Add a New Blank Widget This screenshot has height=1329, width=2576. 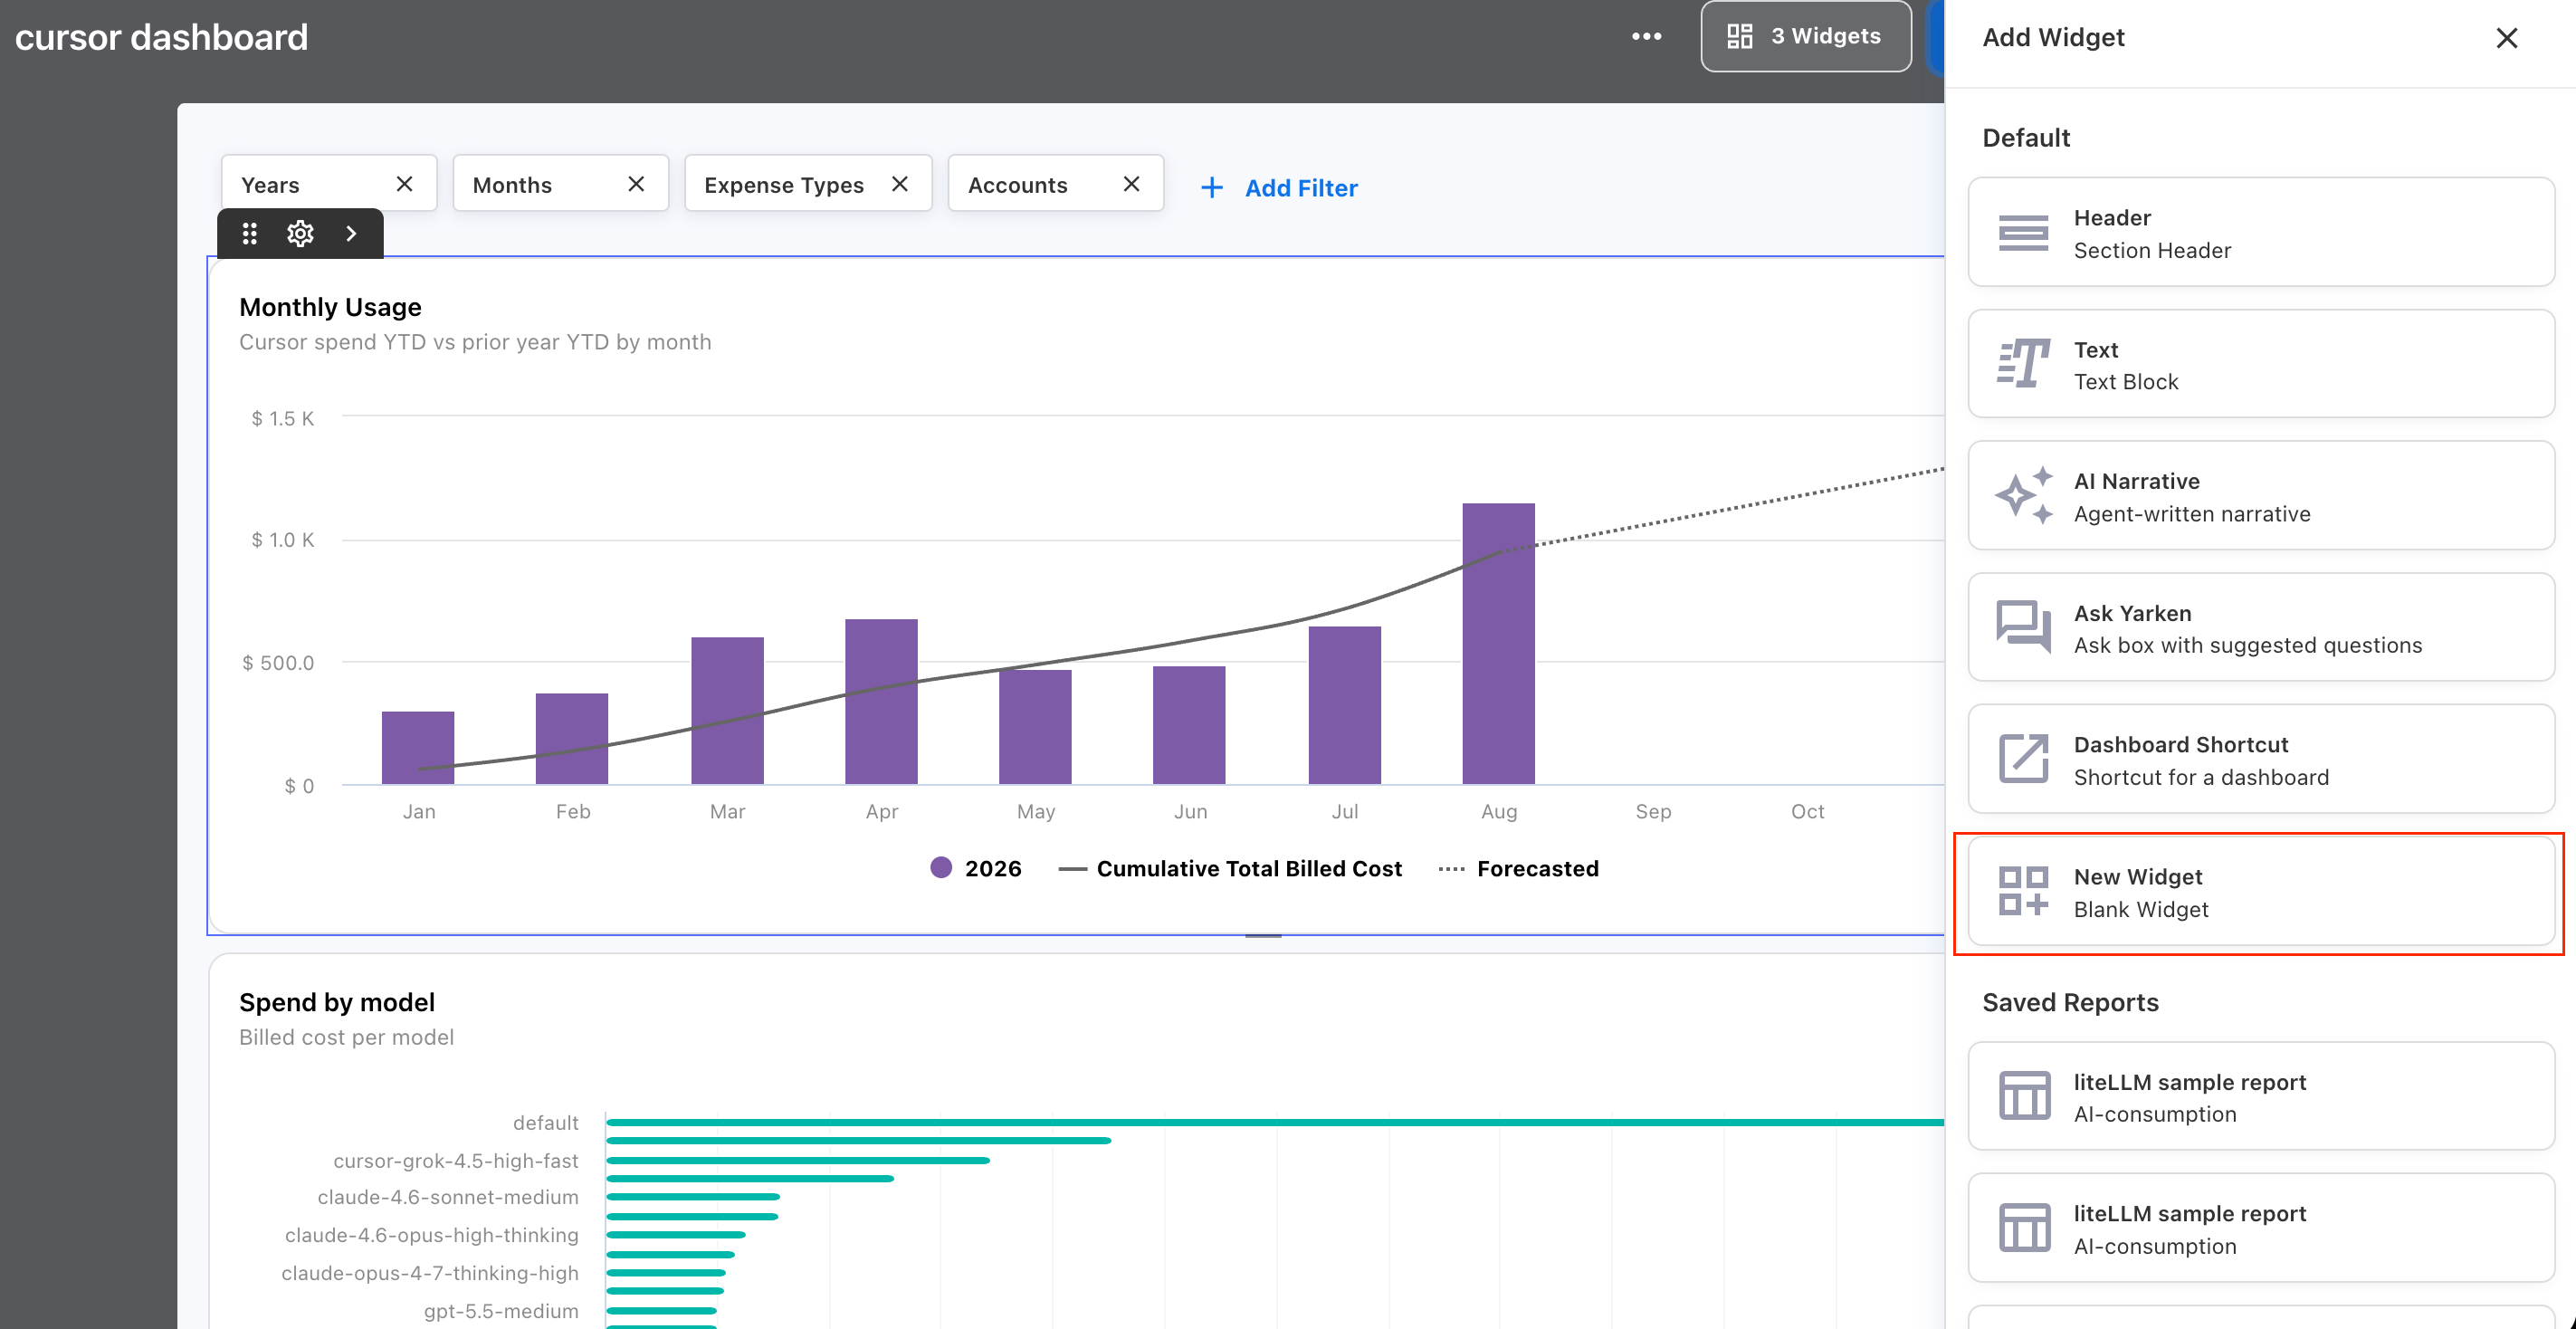[x=2260, y=892]
